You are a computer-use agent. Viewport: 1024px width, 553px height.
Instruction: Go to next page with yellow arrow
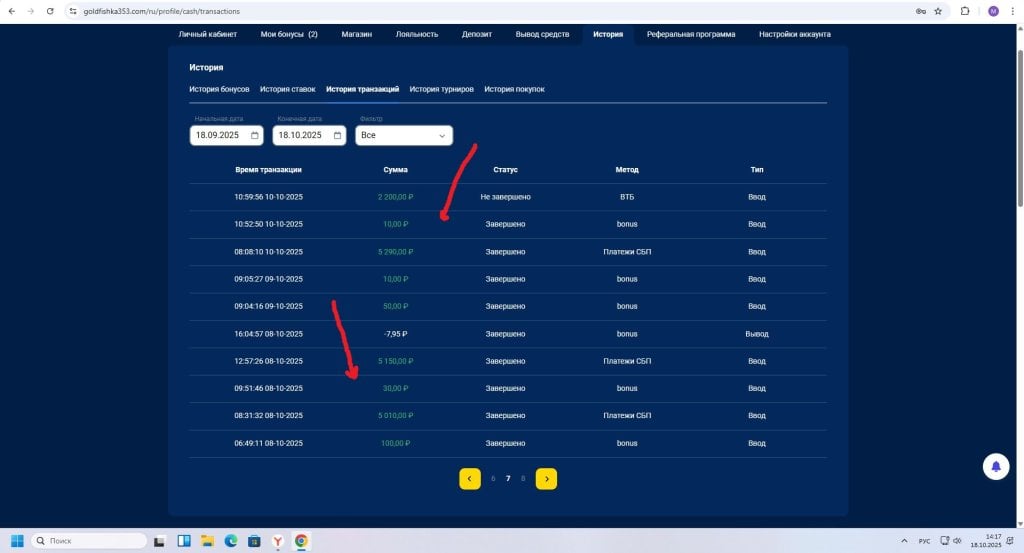(x=547, y=479)
